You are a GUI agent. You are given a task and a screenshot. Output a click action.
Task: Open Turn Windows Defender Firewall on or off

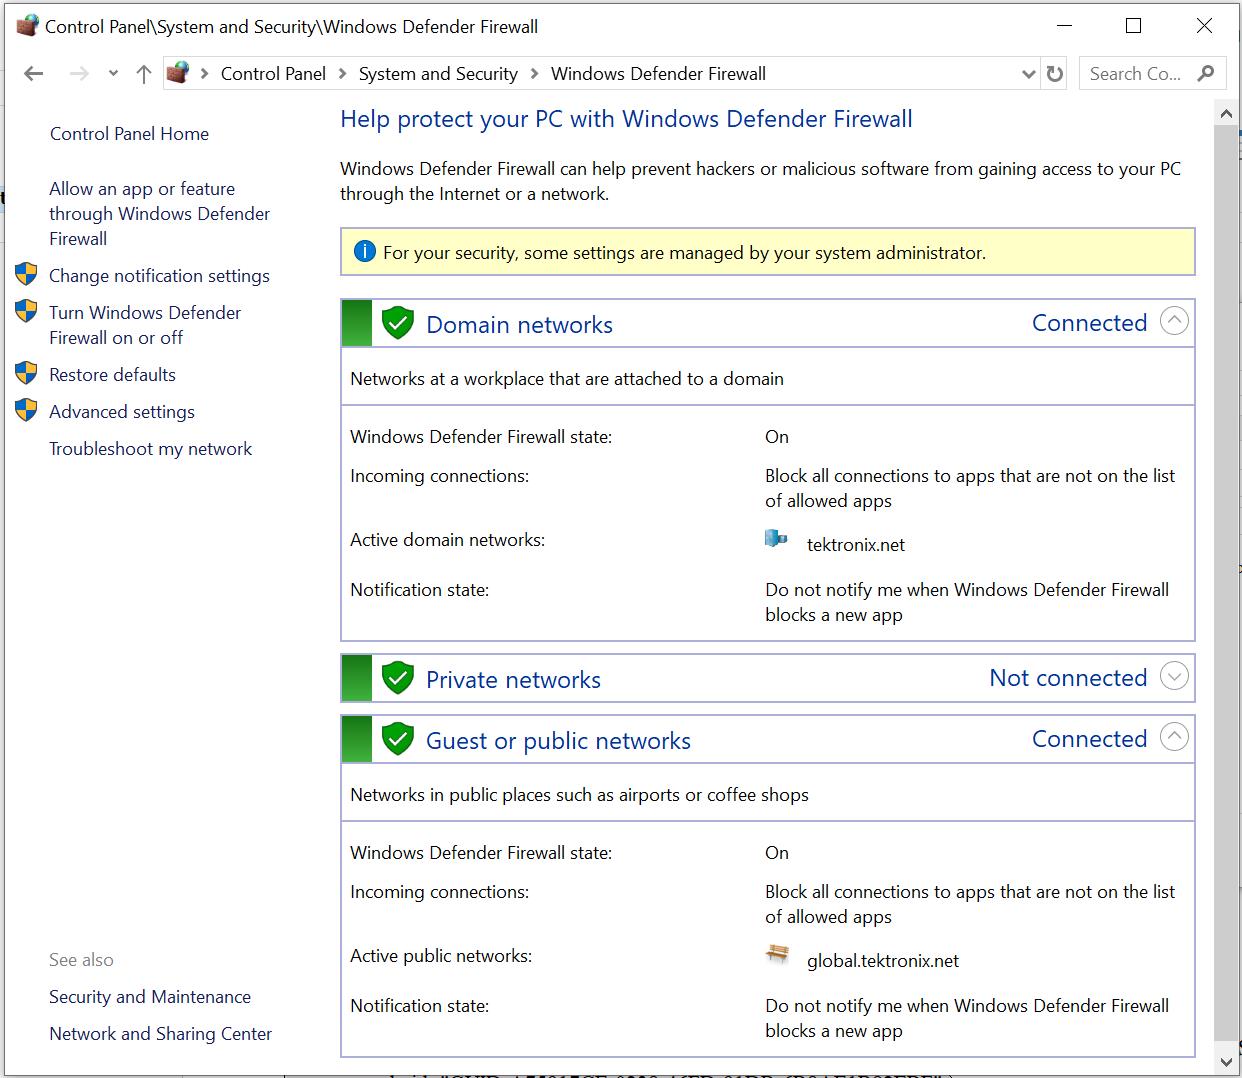(x=145, y=325)
